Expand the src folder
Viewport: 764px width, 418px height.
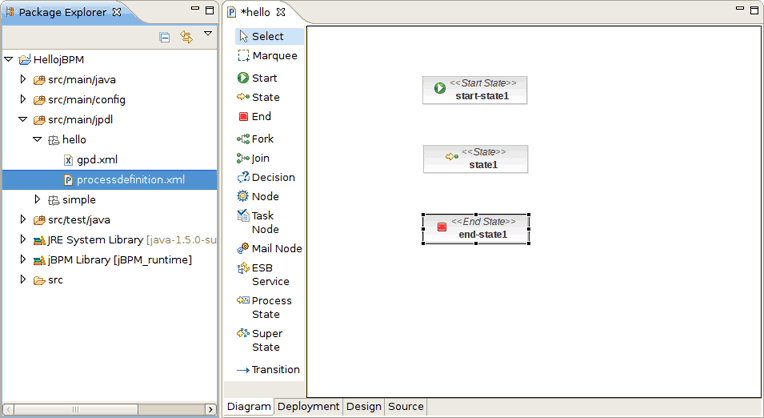tap(22, 279)
